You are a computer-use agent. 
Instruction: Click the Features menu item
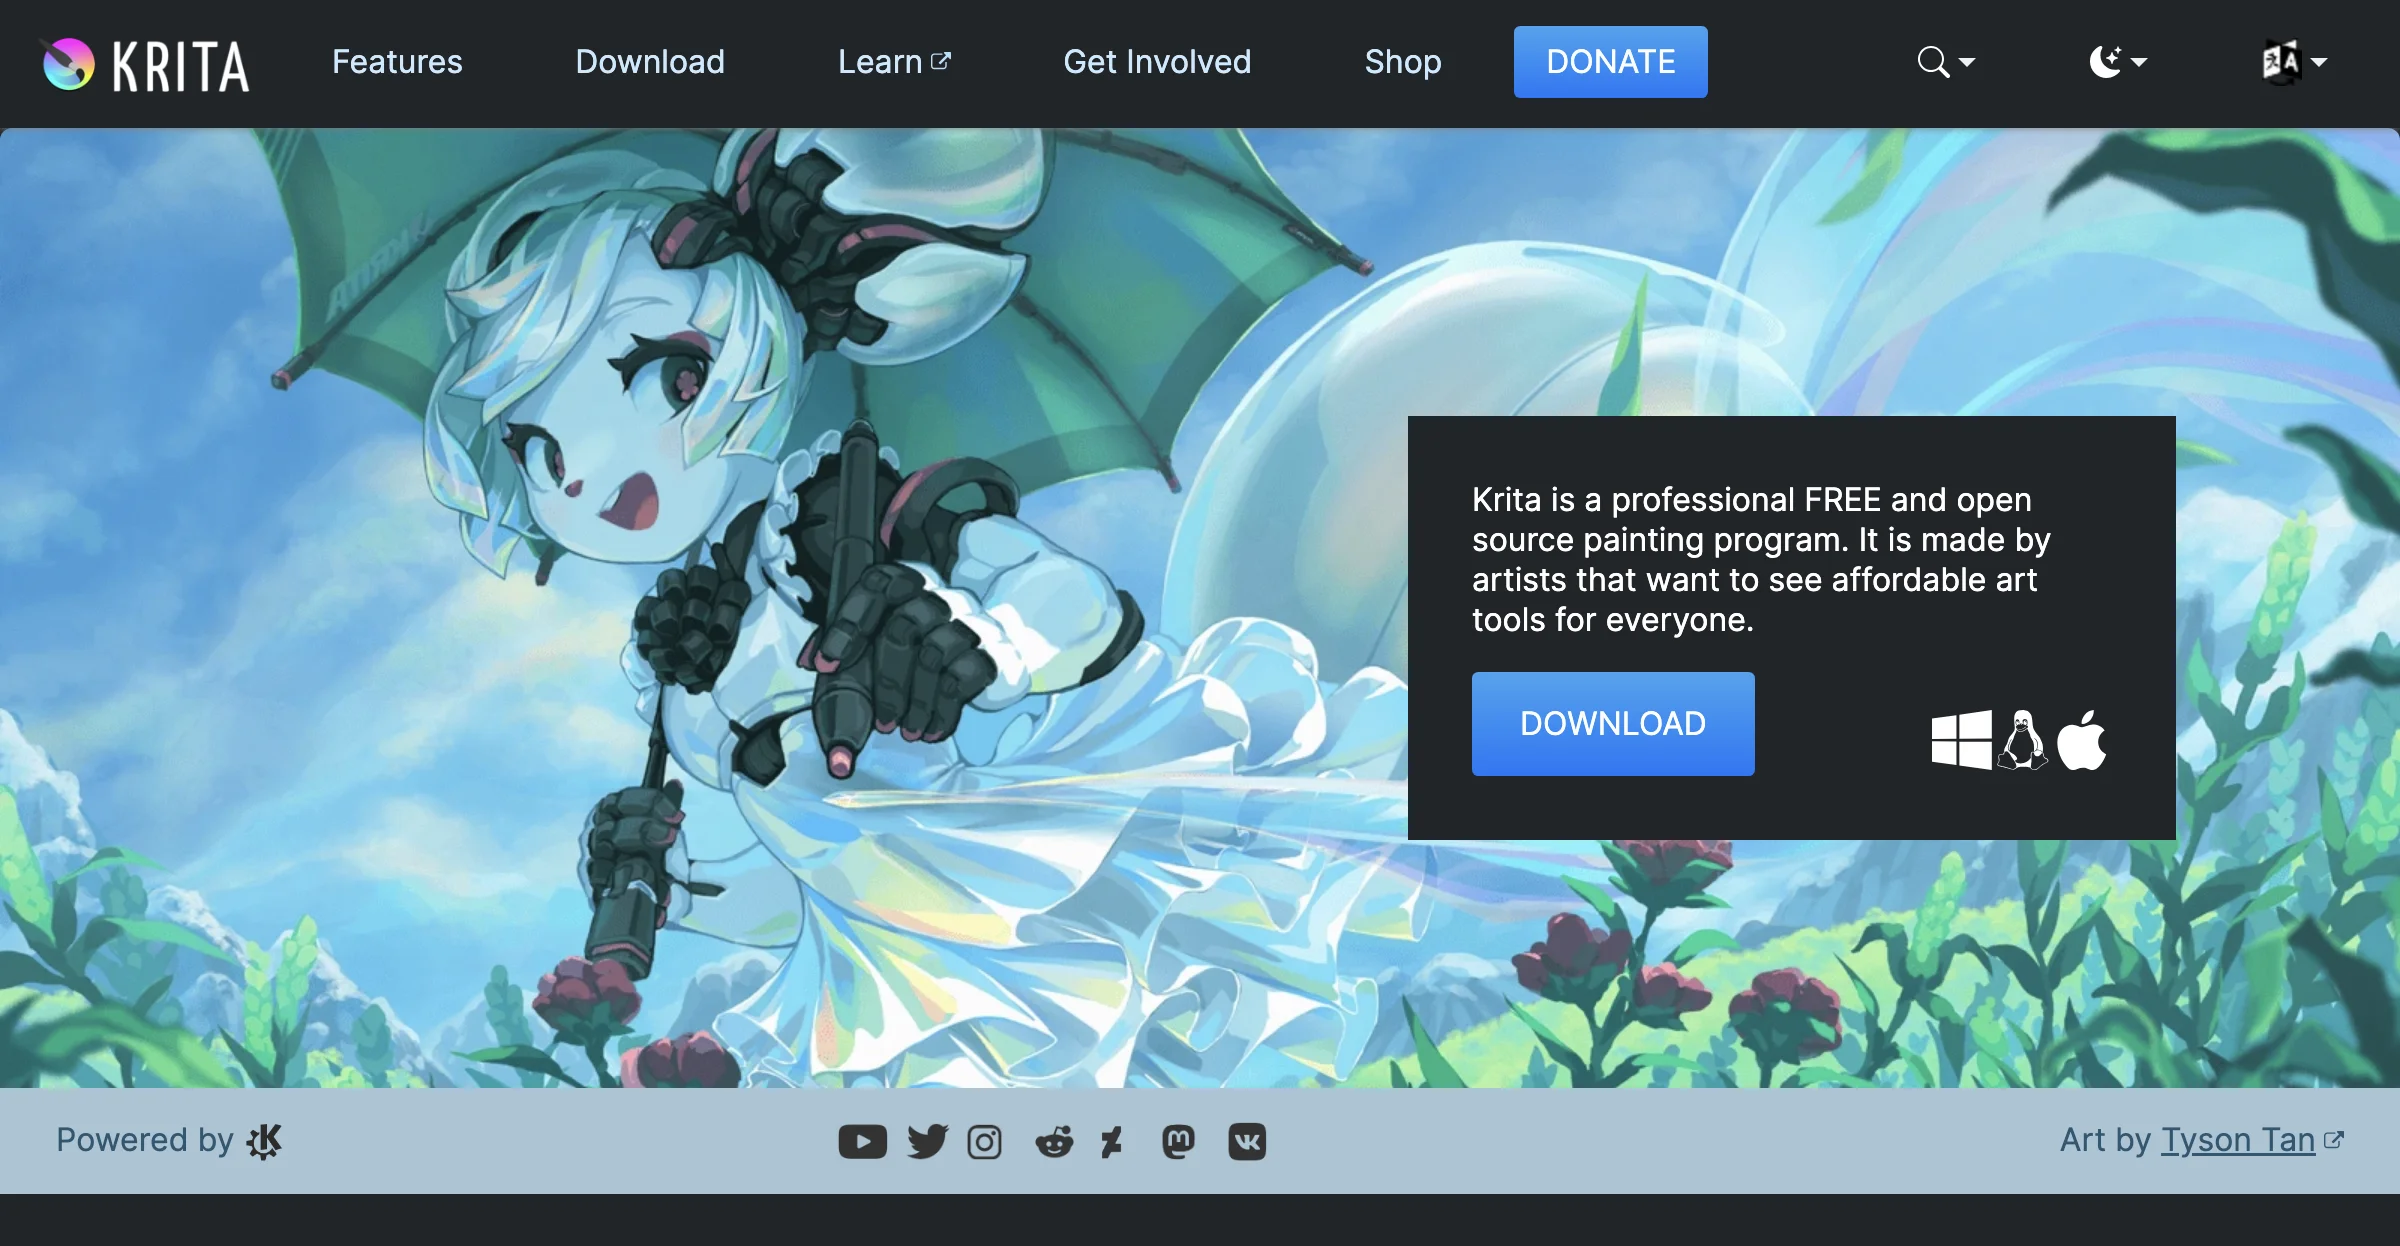coord(397,62)
